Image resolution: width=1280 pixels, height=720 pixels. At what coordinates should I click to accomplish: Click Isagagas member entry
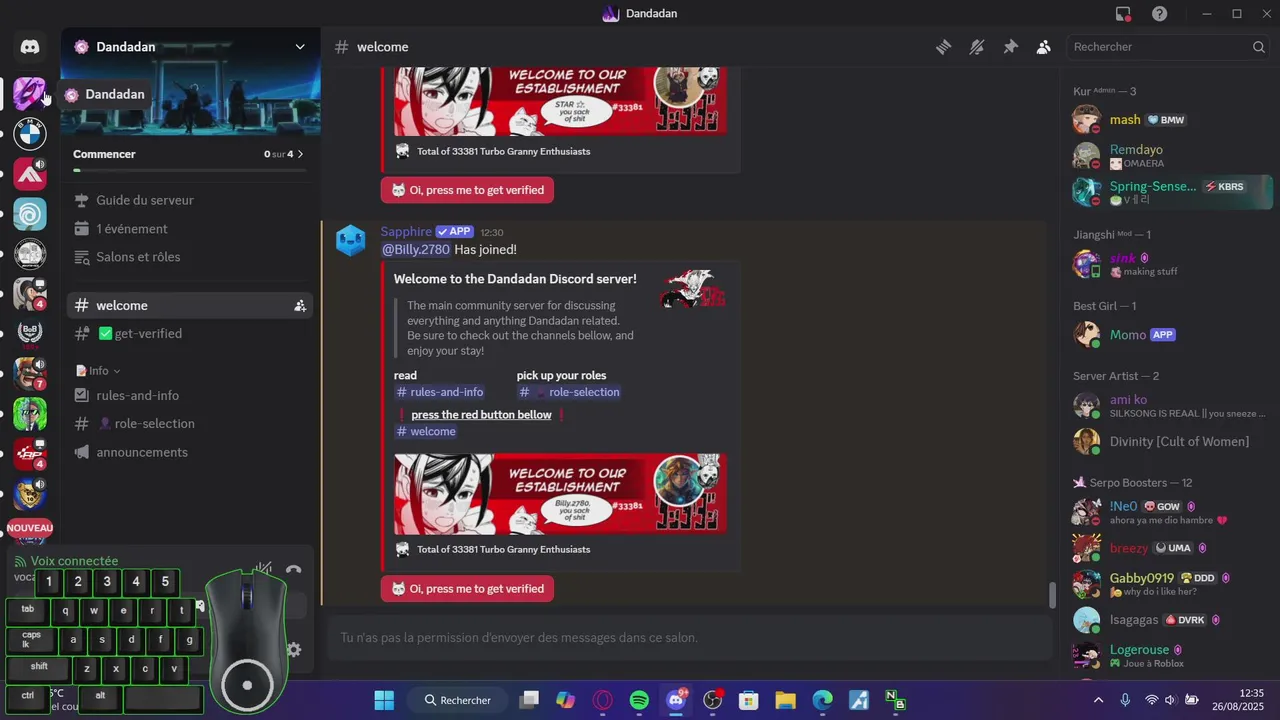tap(1170, 620)
